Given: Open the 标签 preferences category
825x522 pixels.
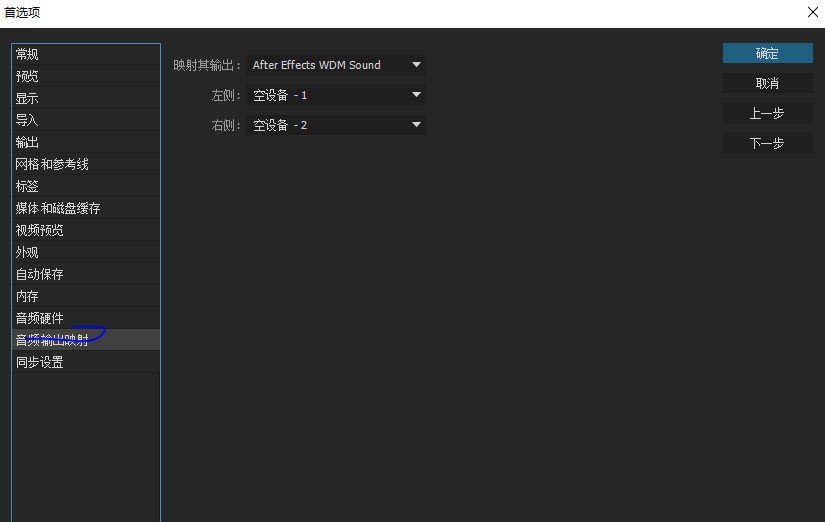Looking at the screenshot, I should point(86,186).
